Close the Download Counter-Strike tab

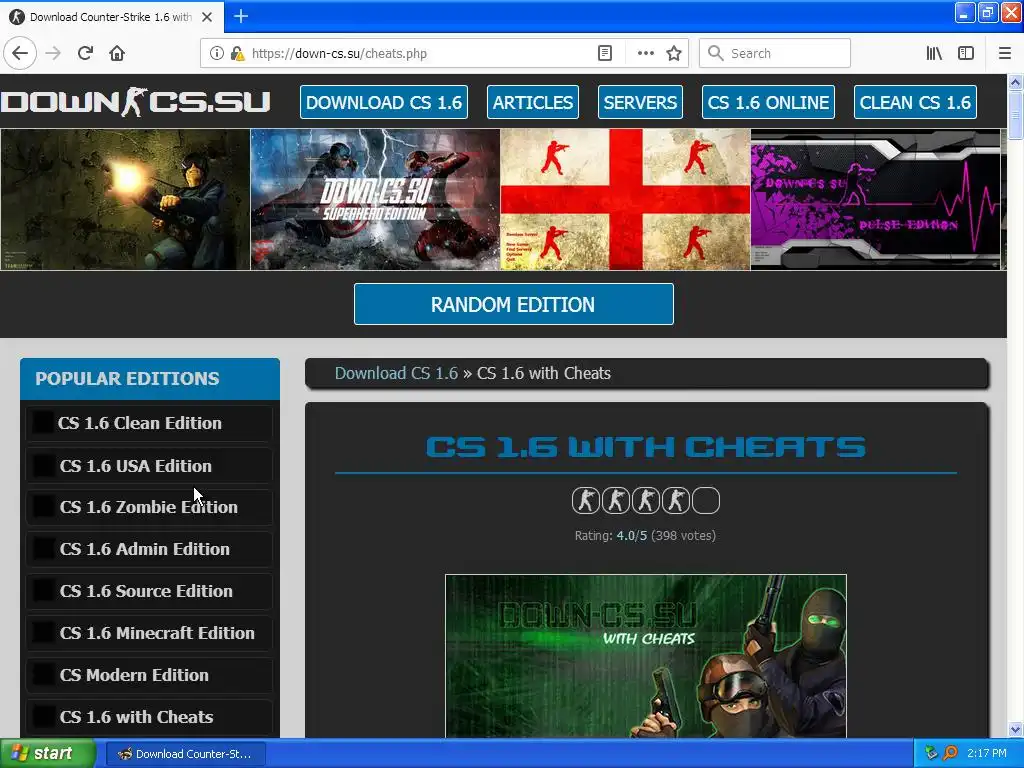click(207, 17)
